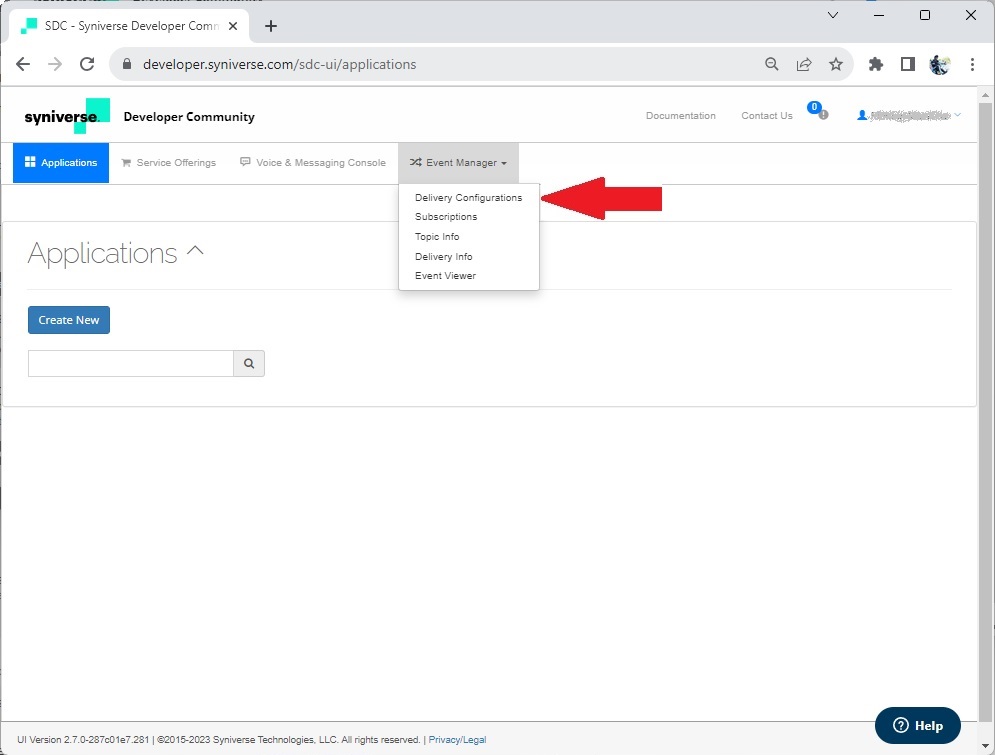The width and height of the screenshot is (995, 755).
Task: Click the Developer Community heading
Action: (189, 117)
